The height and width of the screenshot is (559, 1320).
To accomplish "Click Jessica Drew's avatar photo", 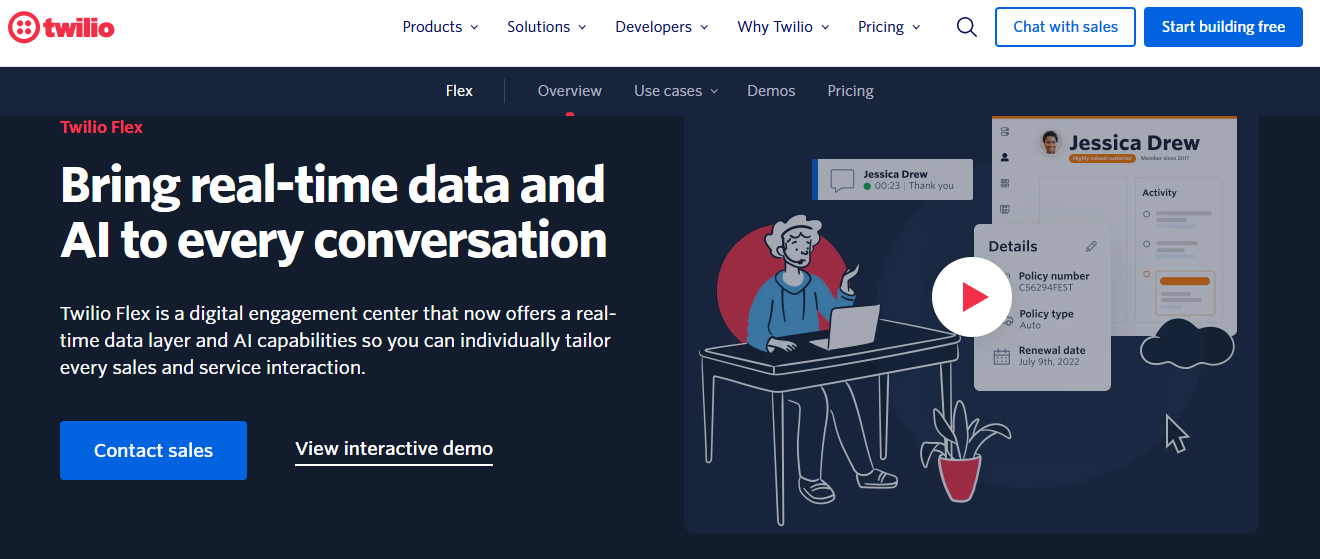I will [1050, 143].
